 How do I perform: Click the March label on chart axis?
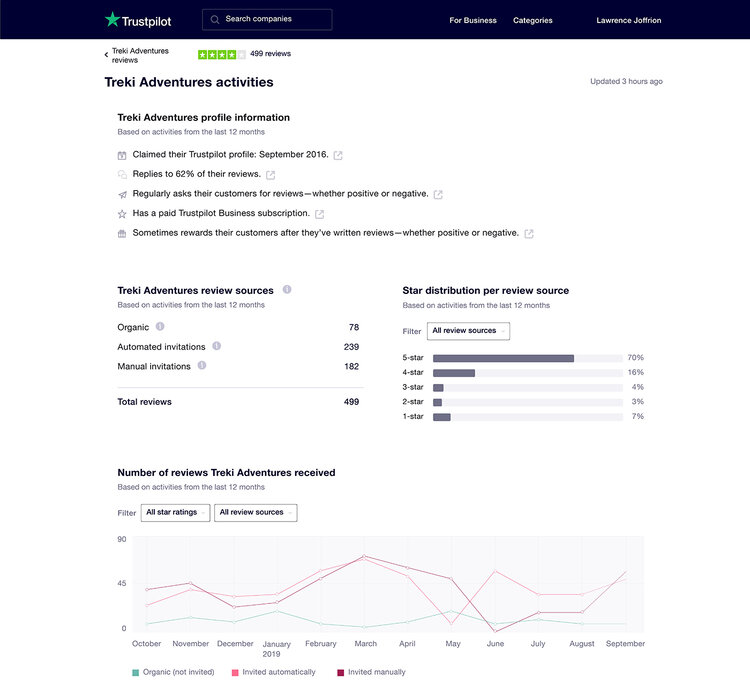click(365, 644)
